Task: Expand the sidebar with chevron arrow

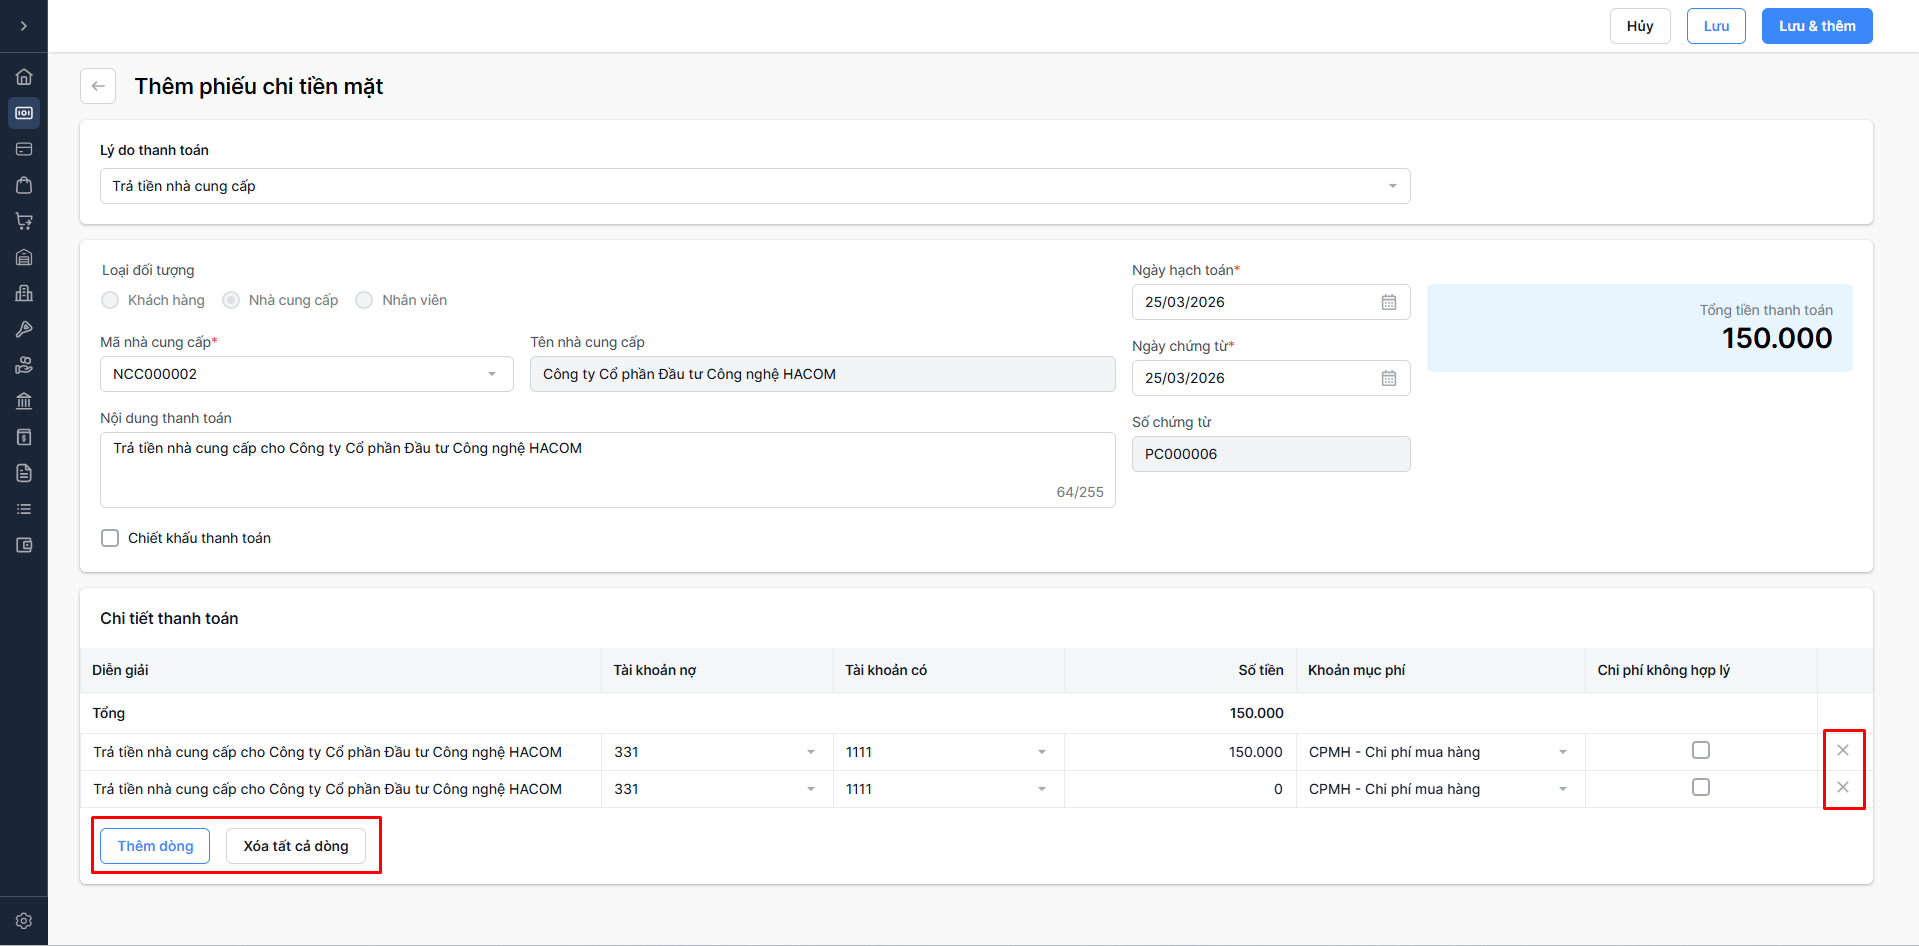Action: (x=24, y=26)
